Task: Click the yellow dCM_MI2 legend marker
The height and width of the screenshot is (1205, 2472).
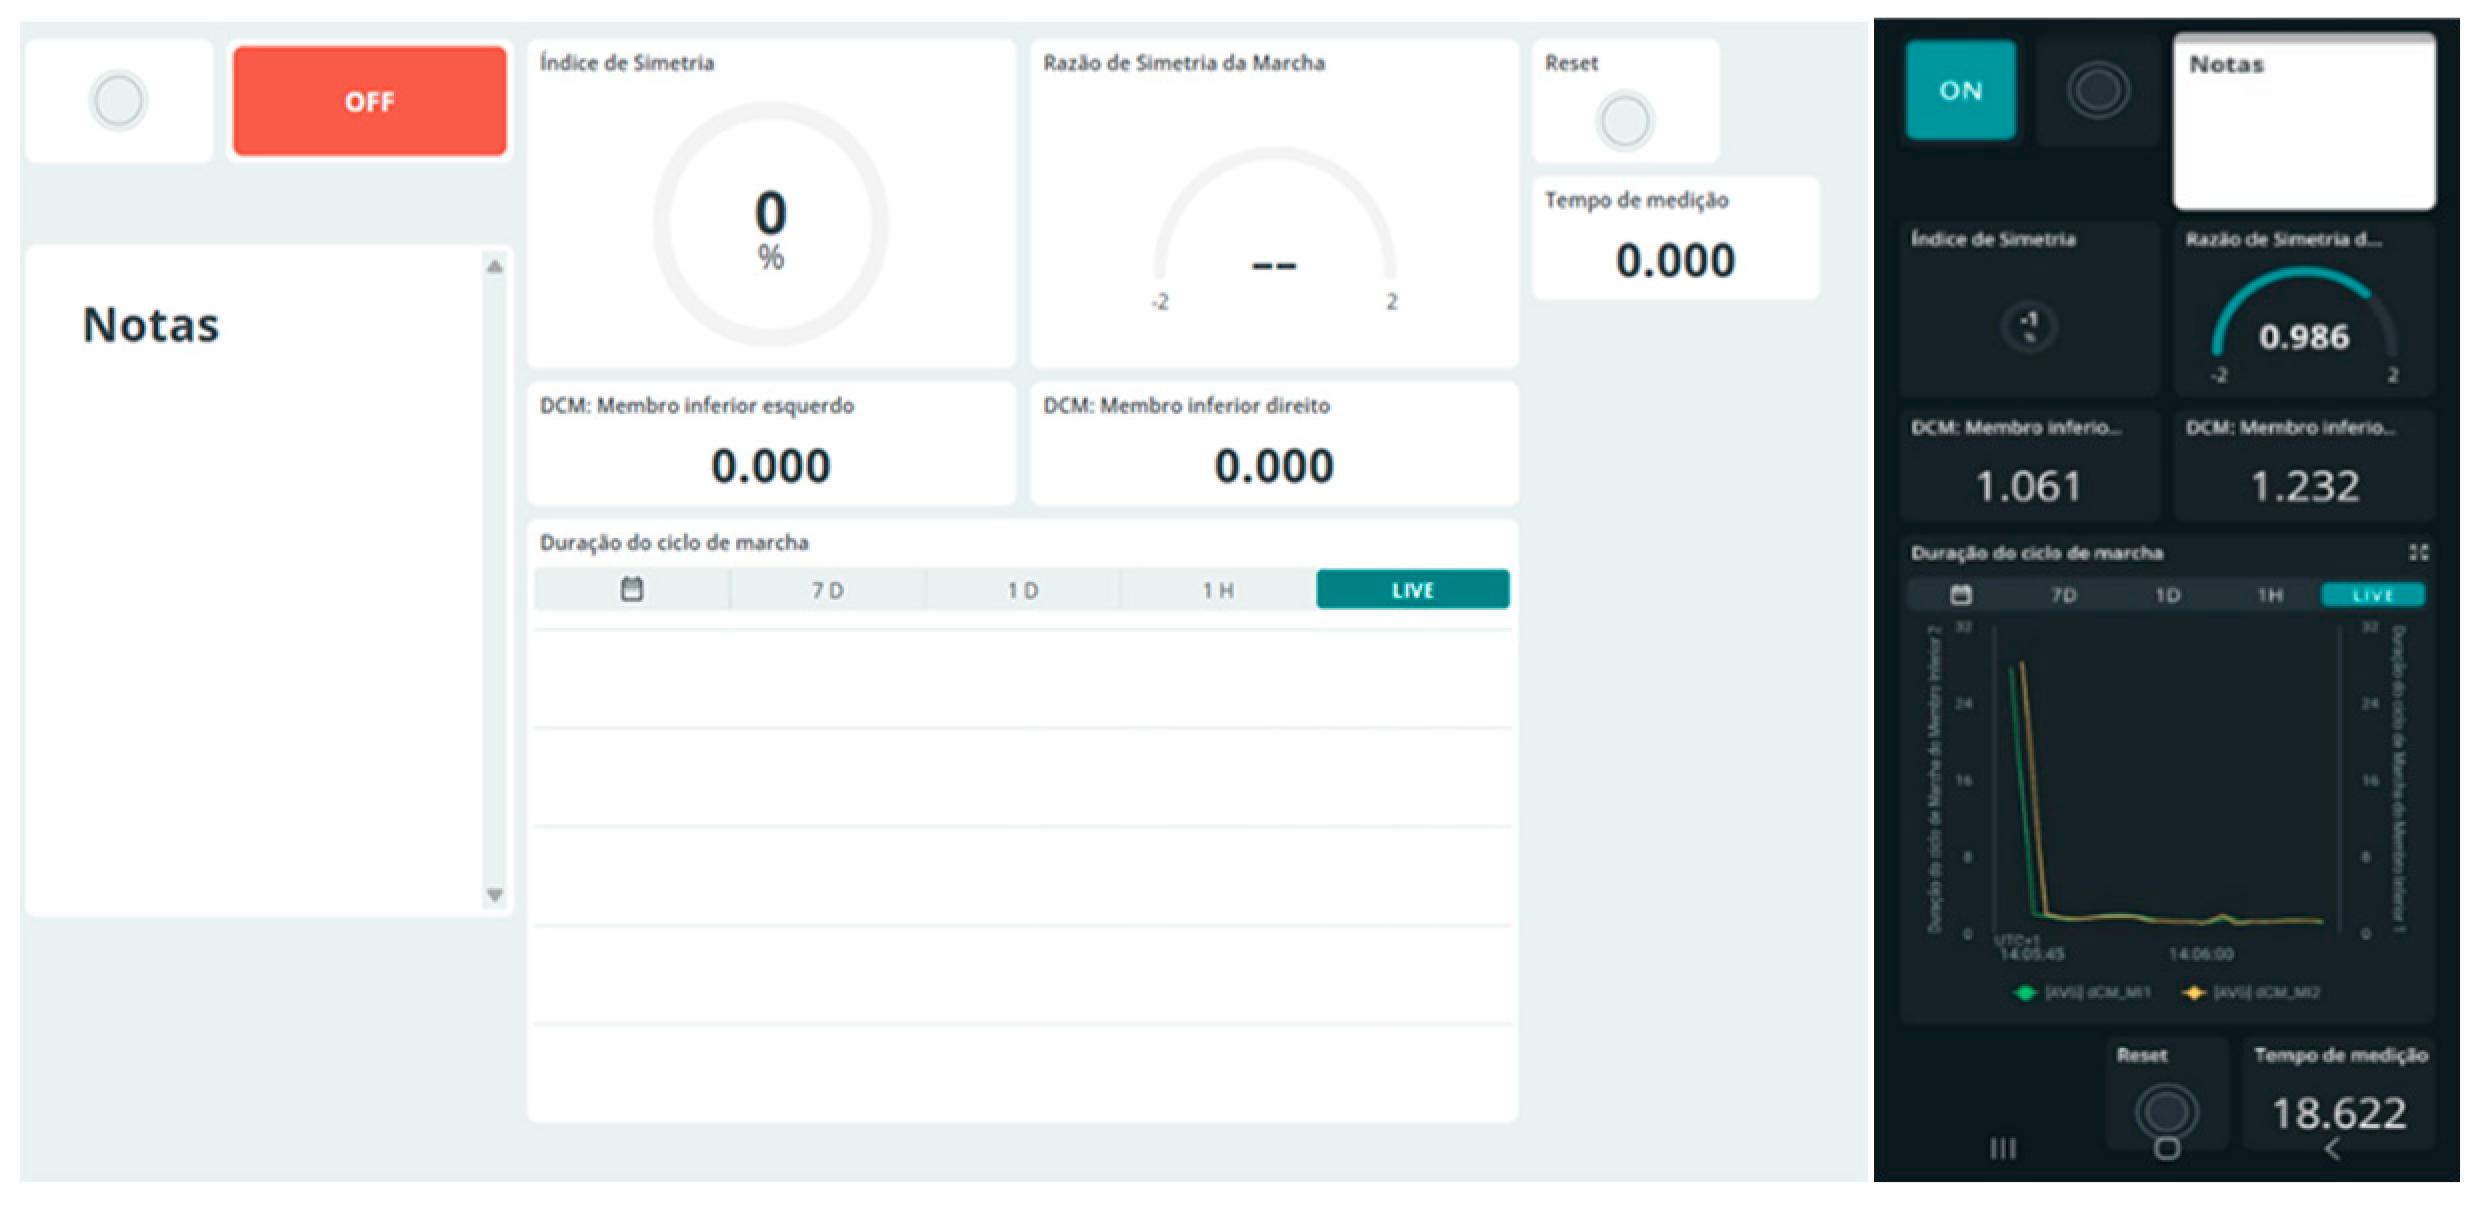Action: 2193,993
